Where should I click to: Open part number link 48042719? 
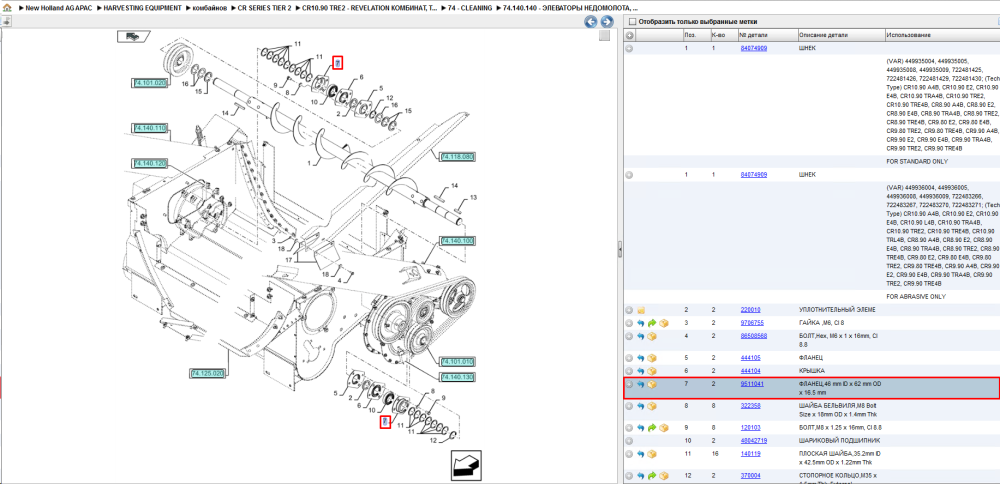click(753, 441)
